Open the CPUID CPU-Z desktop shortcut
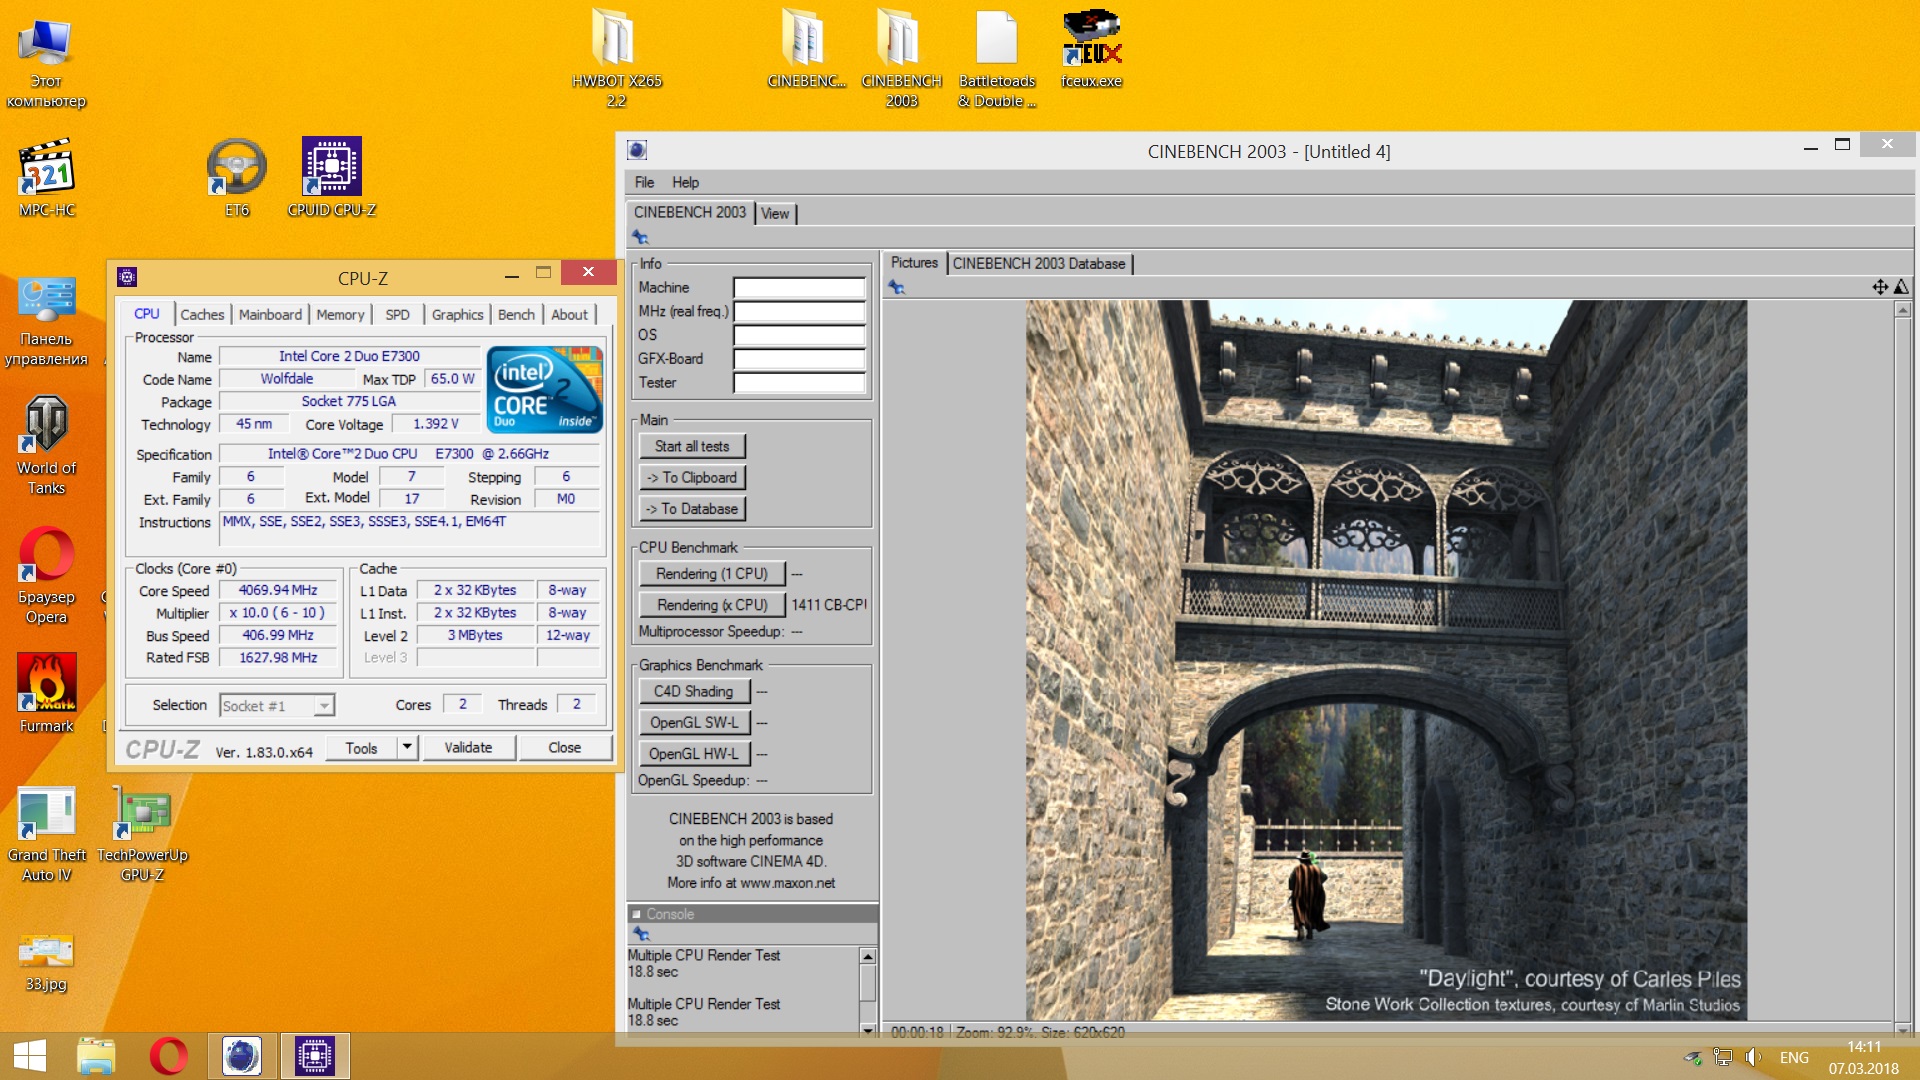 332,178
